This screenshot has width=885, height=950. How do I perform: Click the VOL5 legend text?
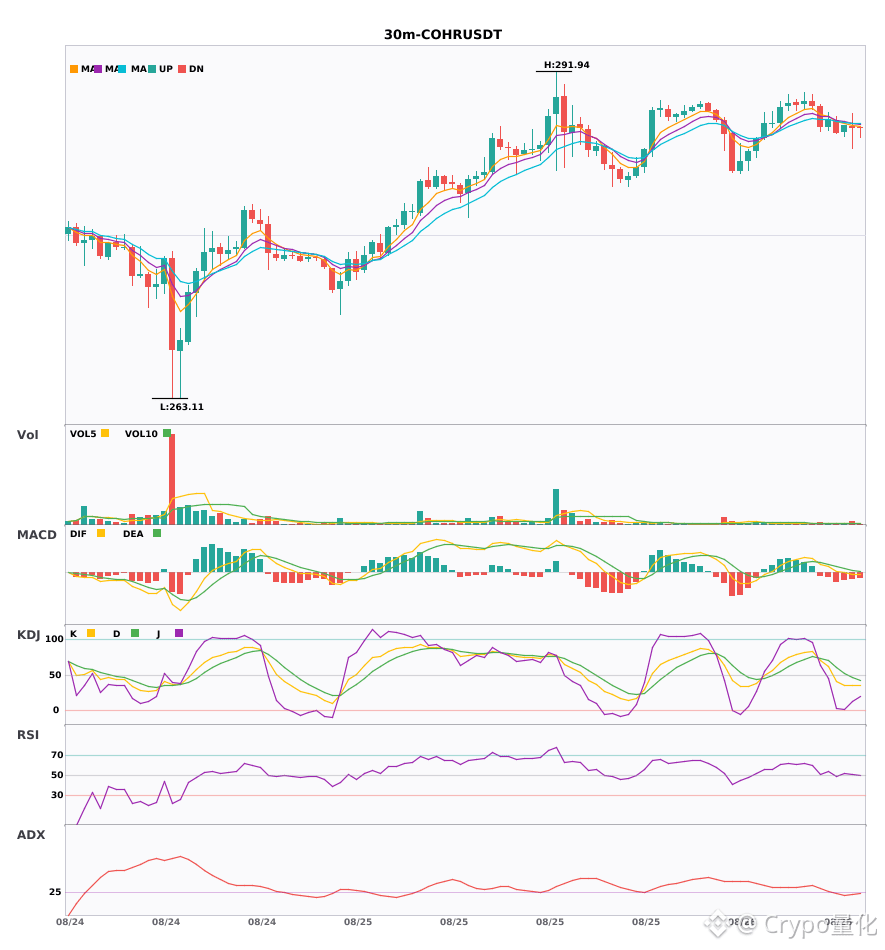click(x=83, y=434)
